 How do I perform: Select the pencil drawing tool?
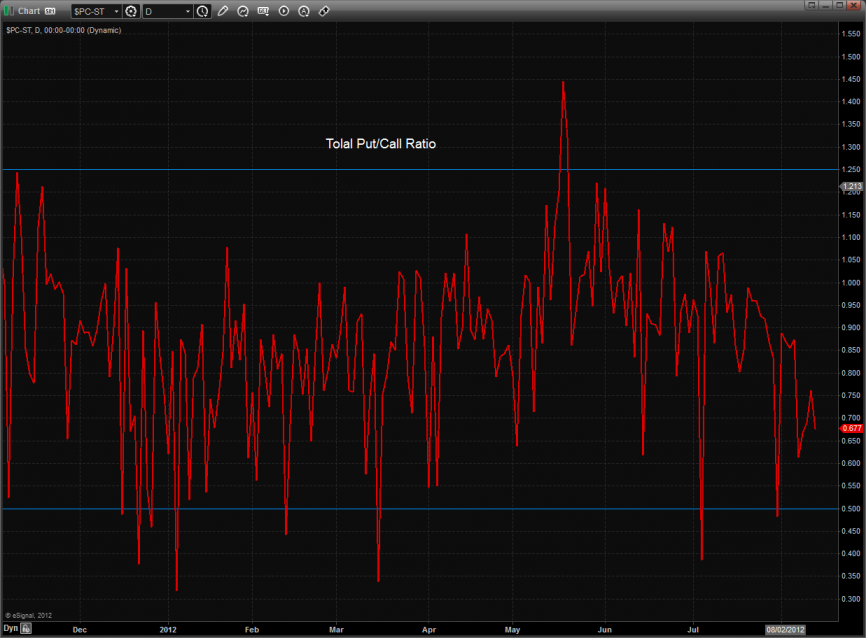pos(223,11)
